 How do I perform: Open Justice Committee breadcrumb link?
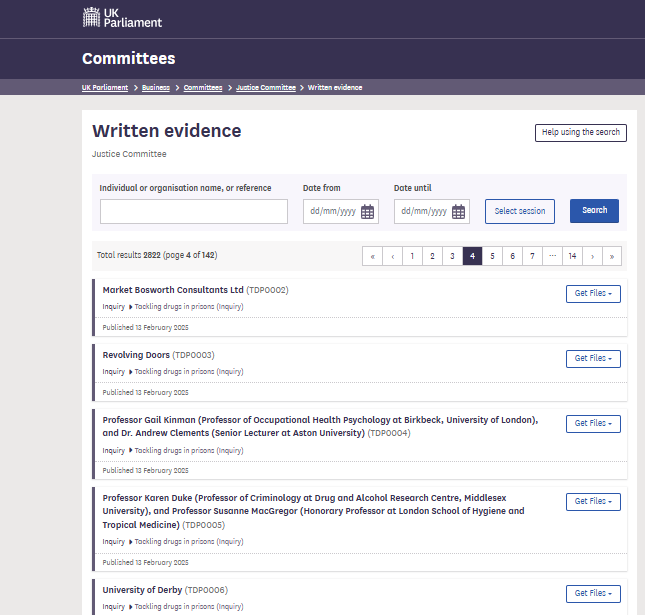click(x=266, y=88)
